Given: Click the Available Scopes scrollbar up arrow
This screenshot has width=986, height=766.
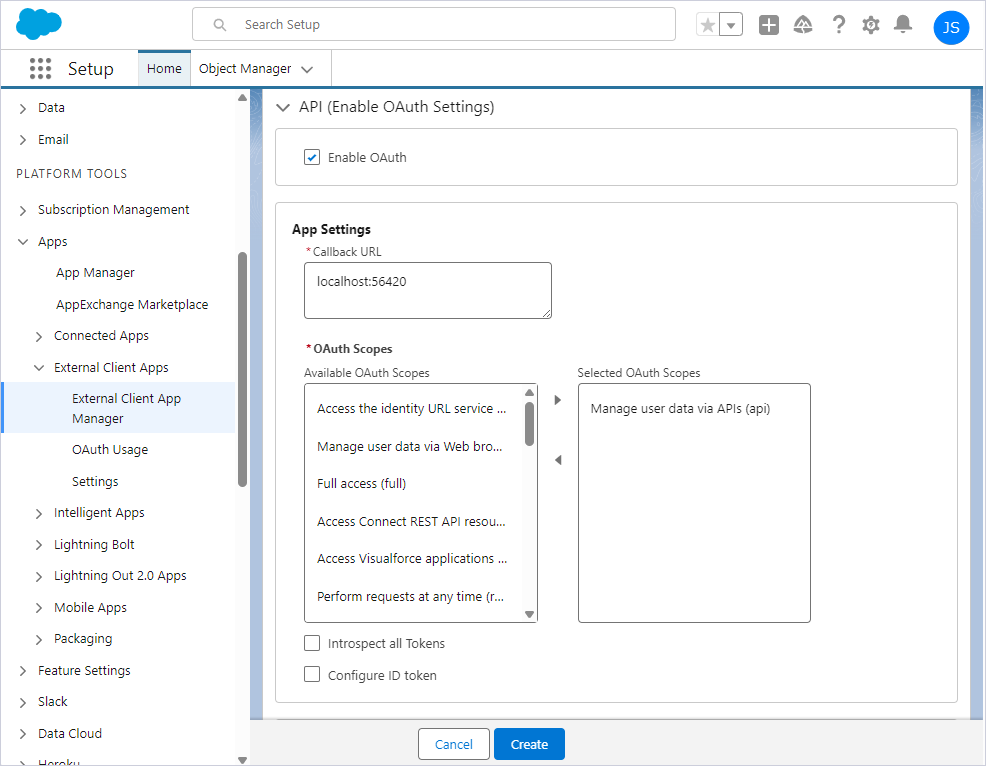Looking at the screenshot, I should [529, 392].
